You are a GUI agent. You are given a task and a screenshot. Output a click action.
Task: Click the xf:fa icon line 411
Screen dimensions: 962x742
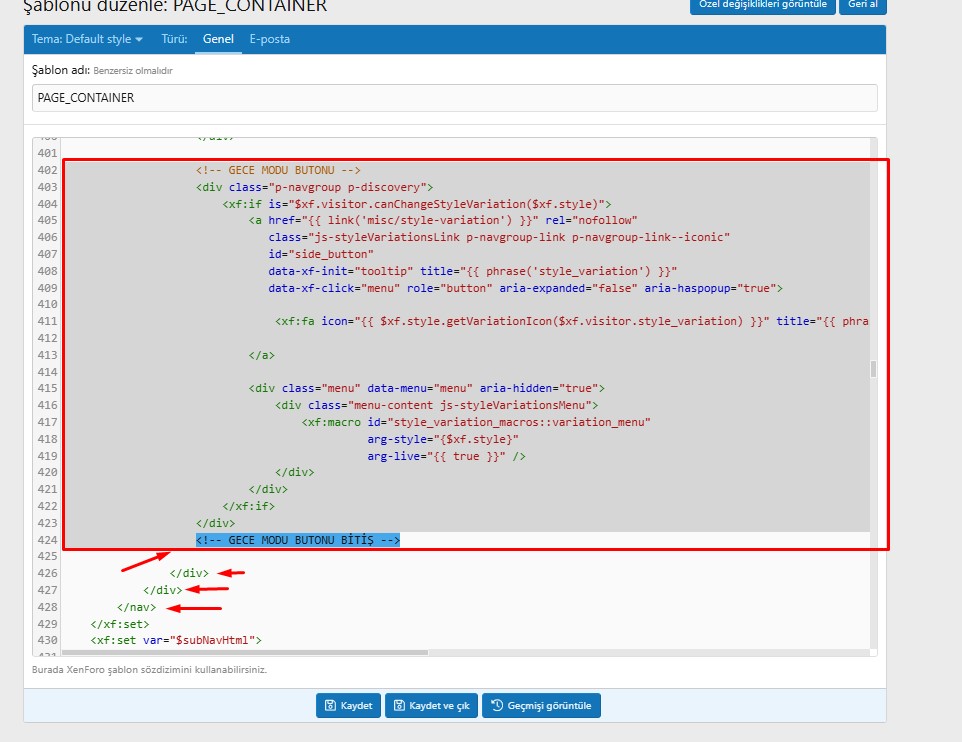pos(572,321)
